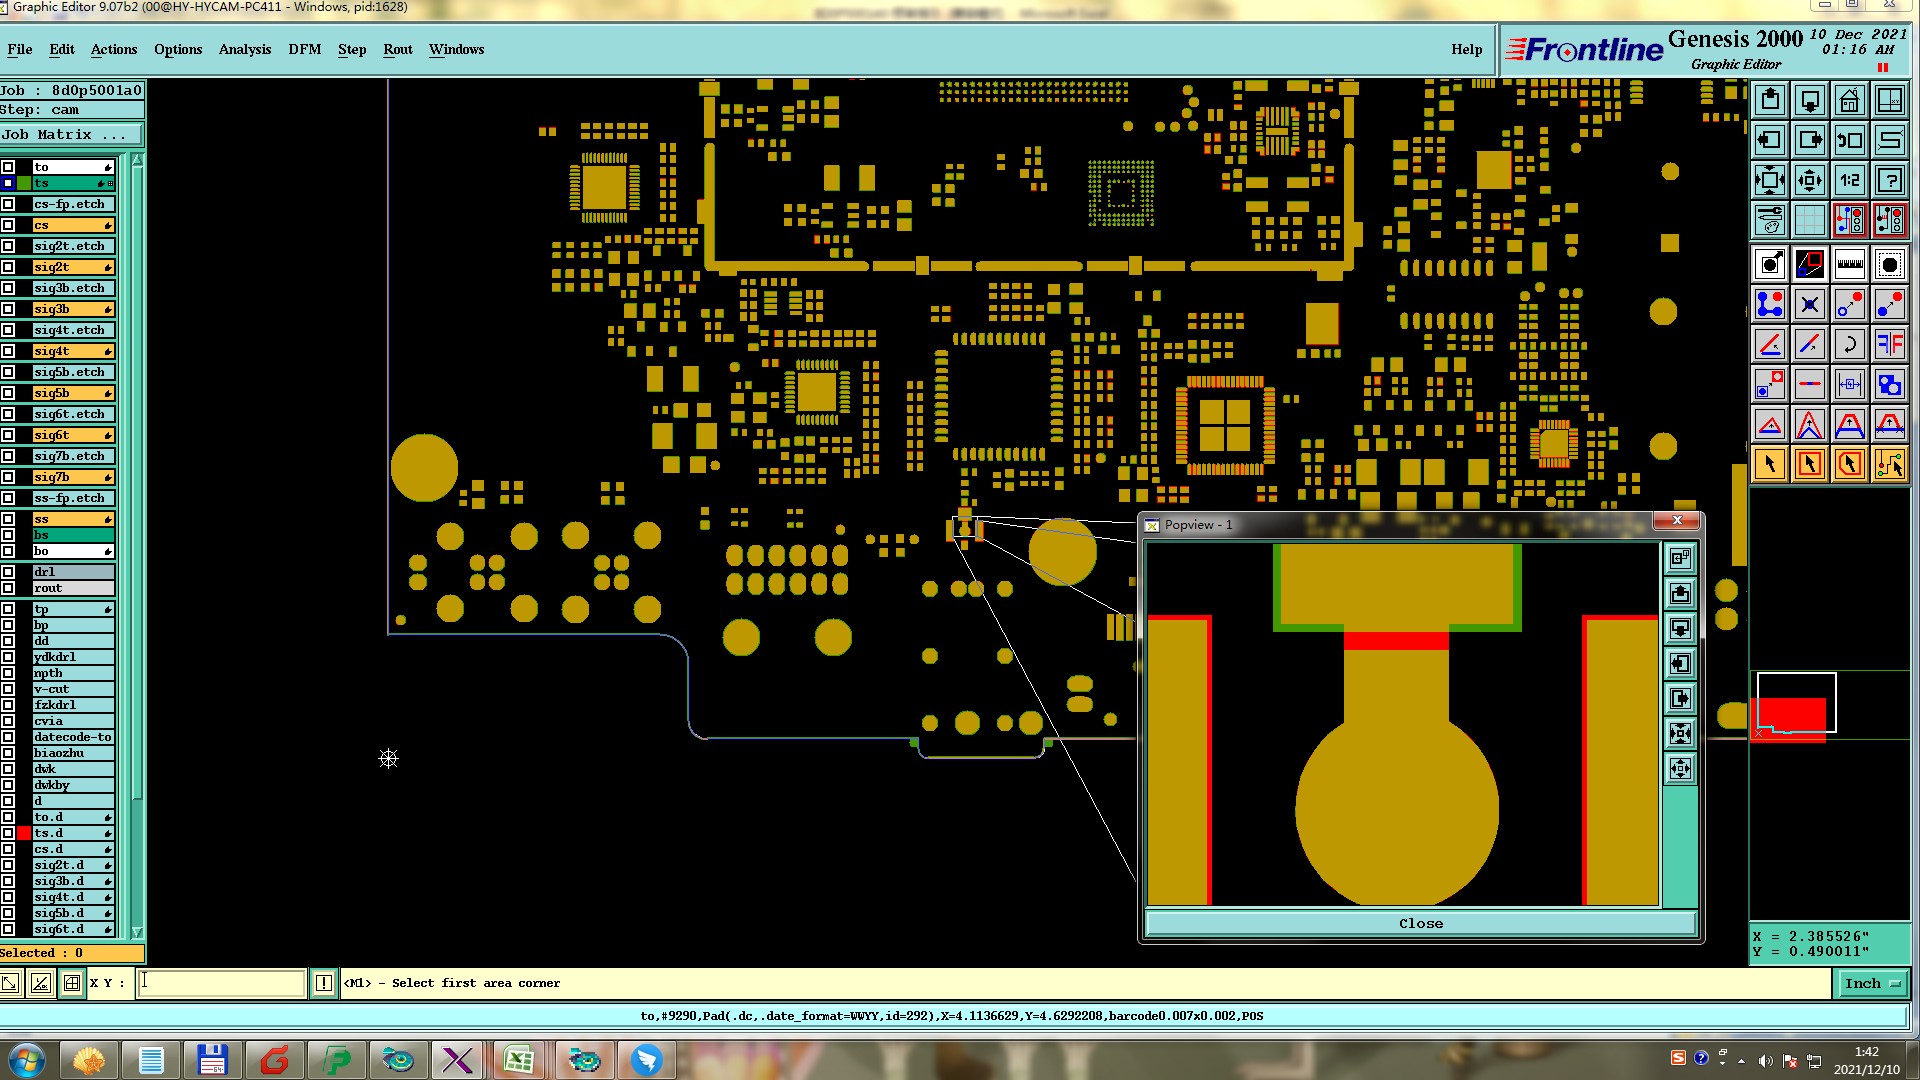Select the ruler measure tool
The image size is (1920, 1080).
click(x=1850, y=264)
